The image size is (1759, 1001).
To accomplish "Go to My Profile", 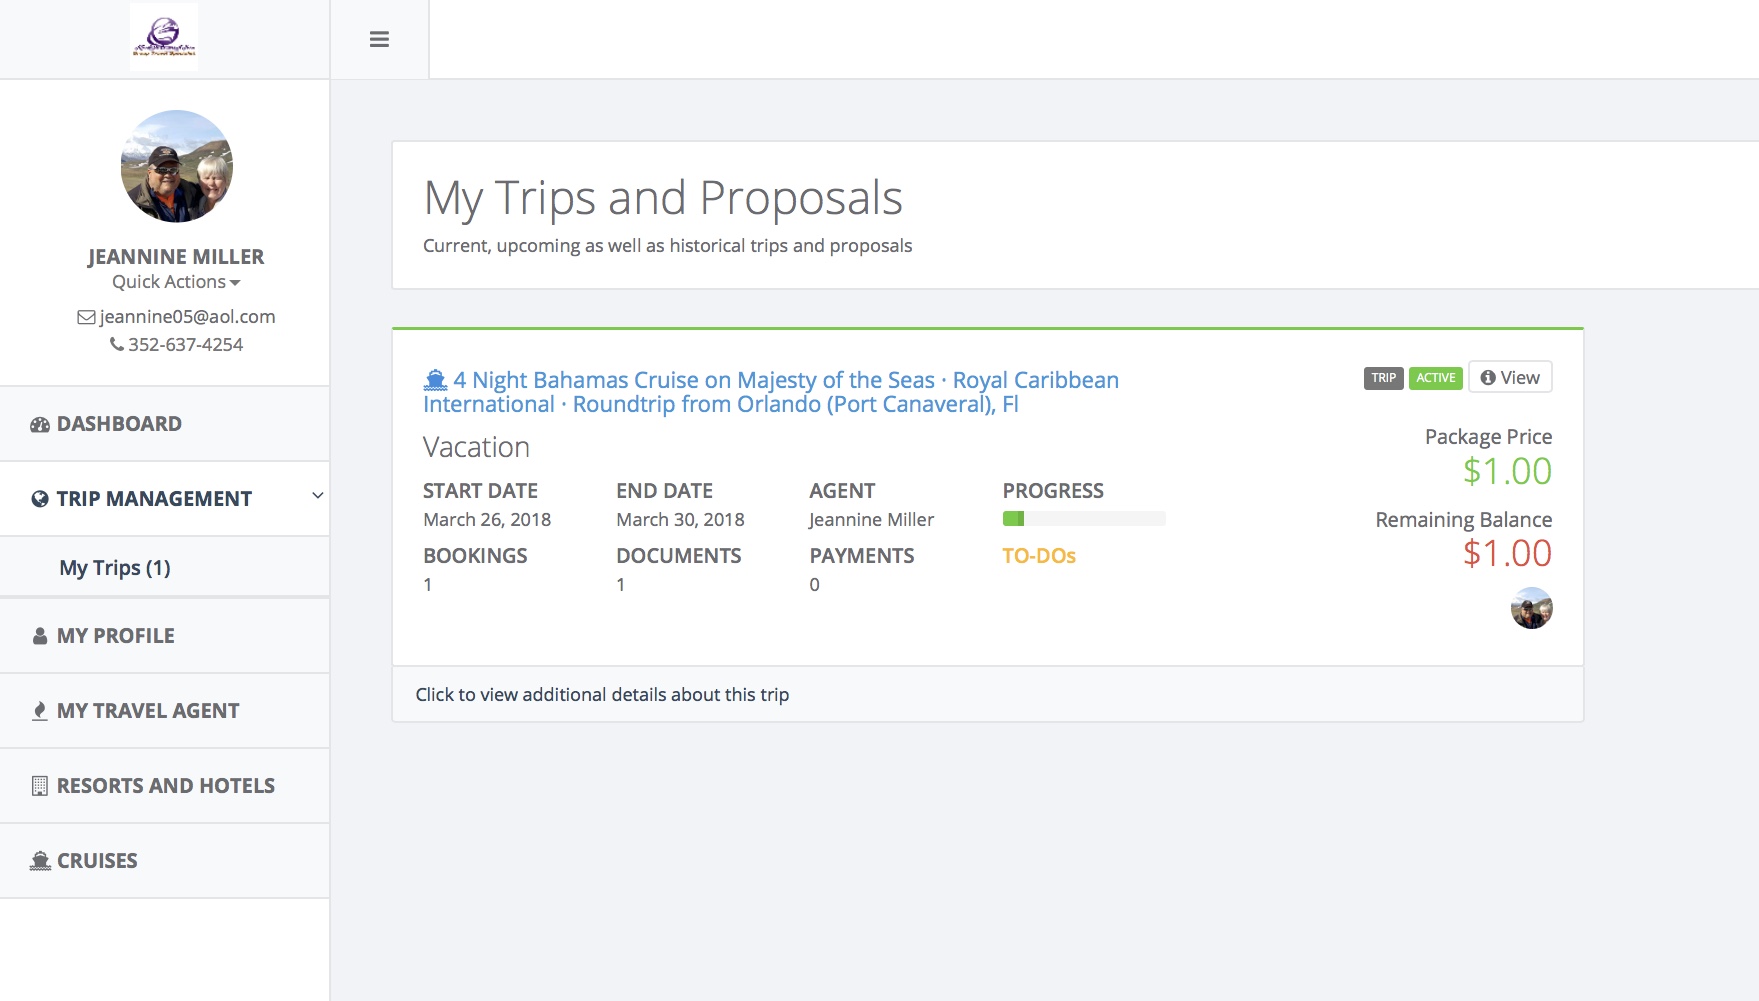I will tap(165, 636).
